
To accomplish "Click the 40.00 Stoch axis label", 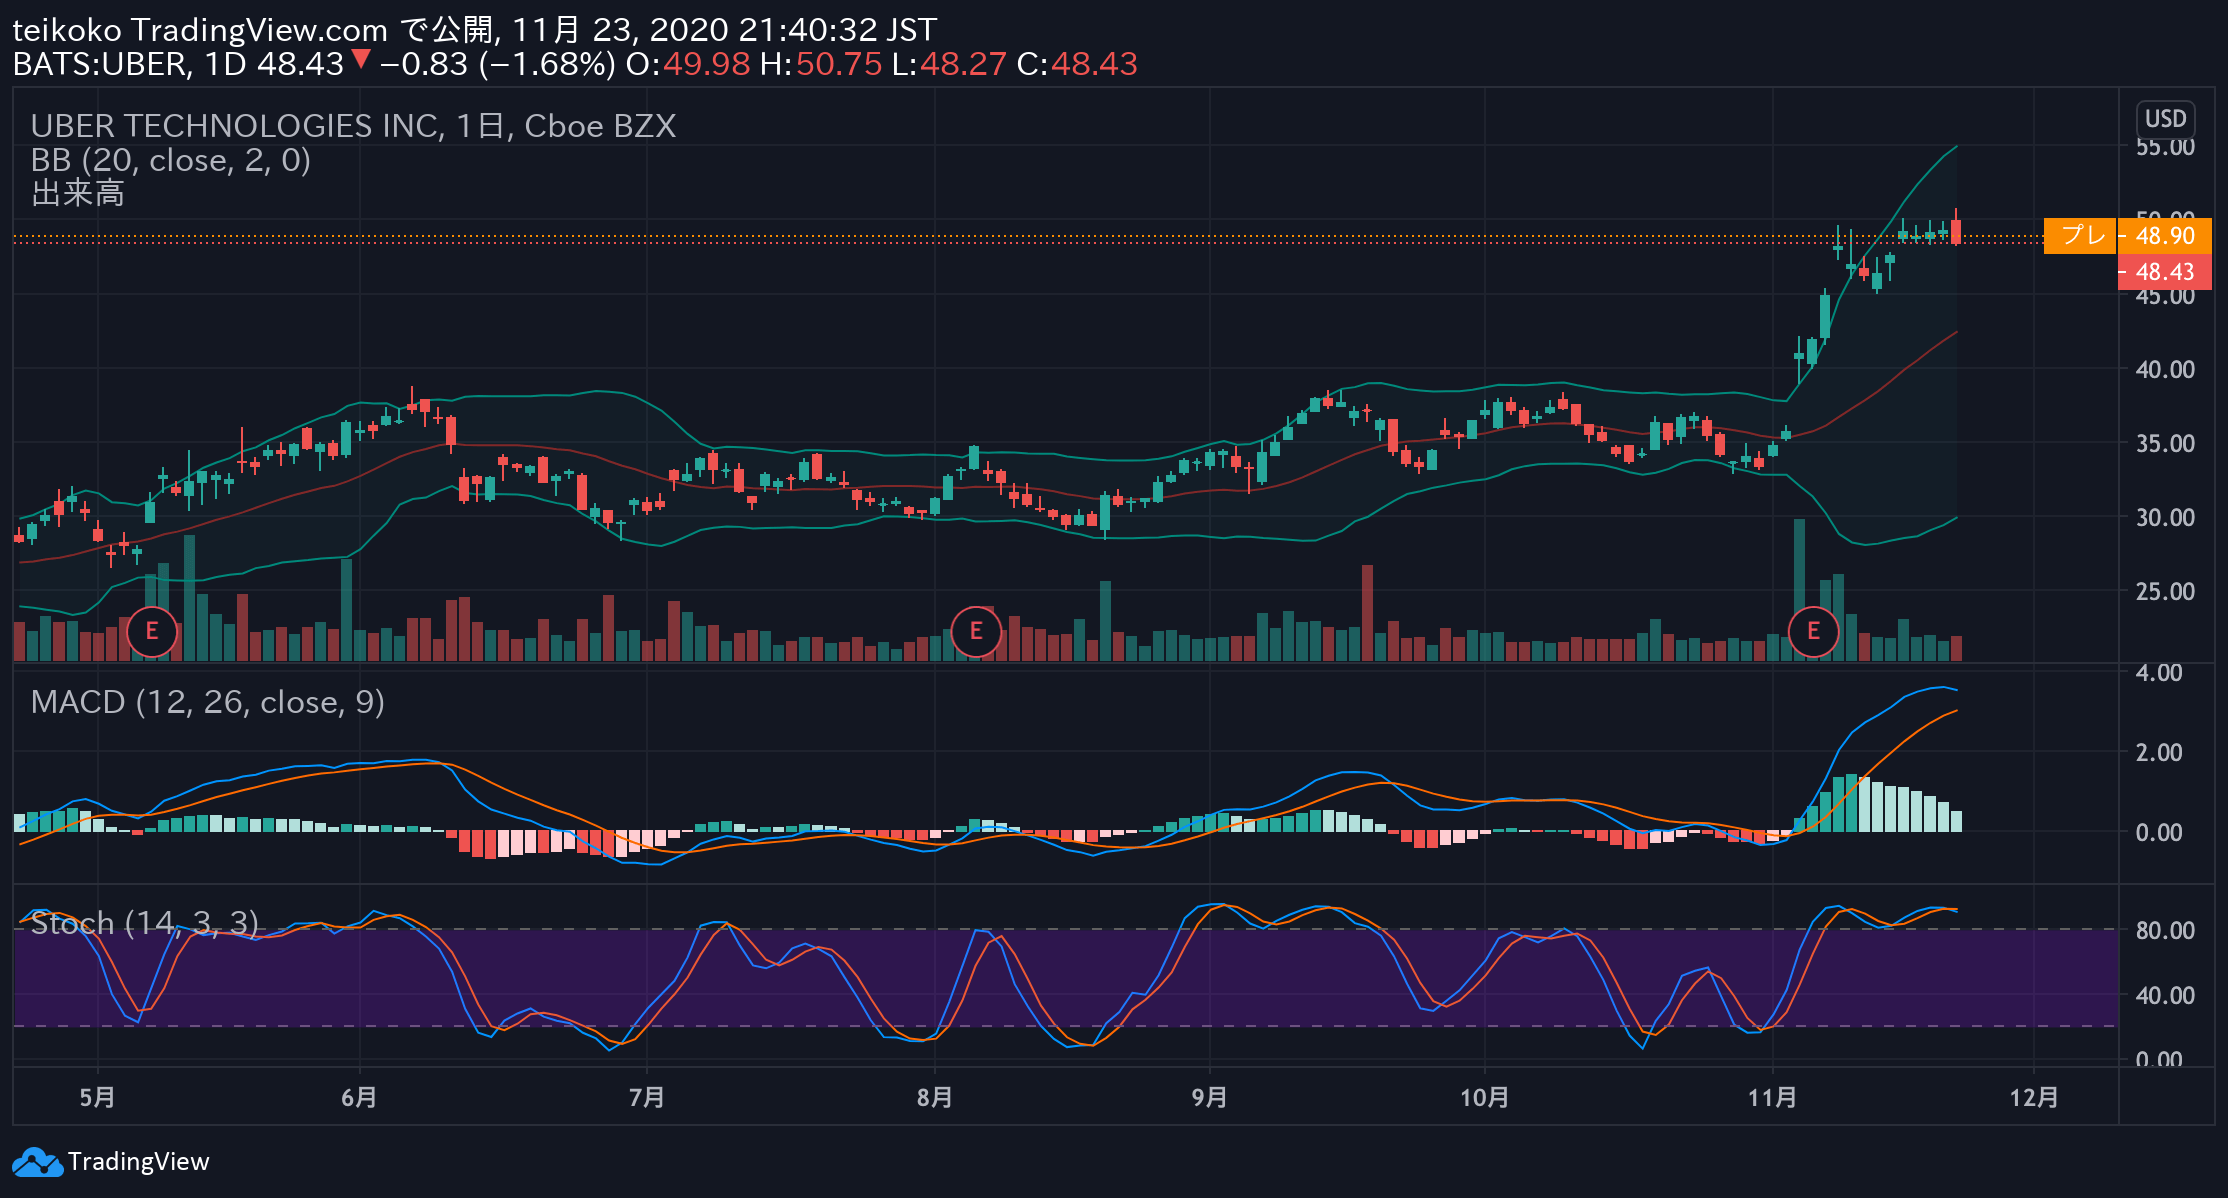I will click(x=2165, y=995).
